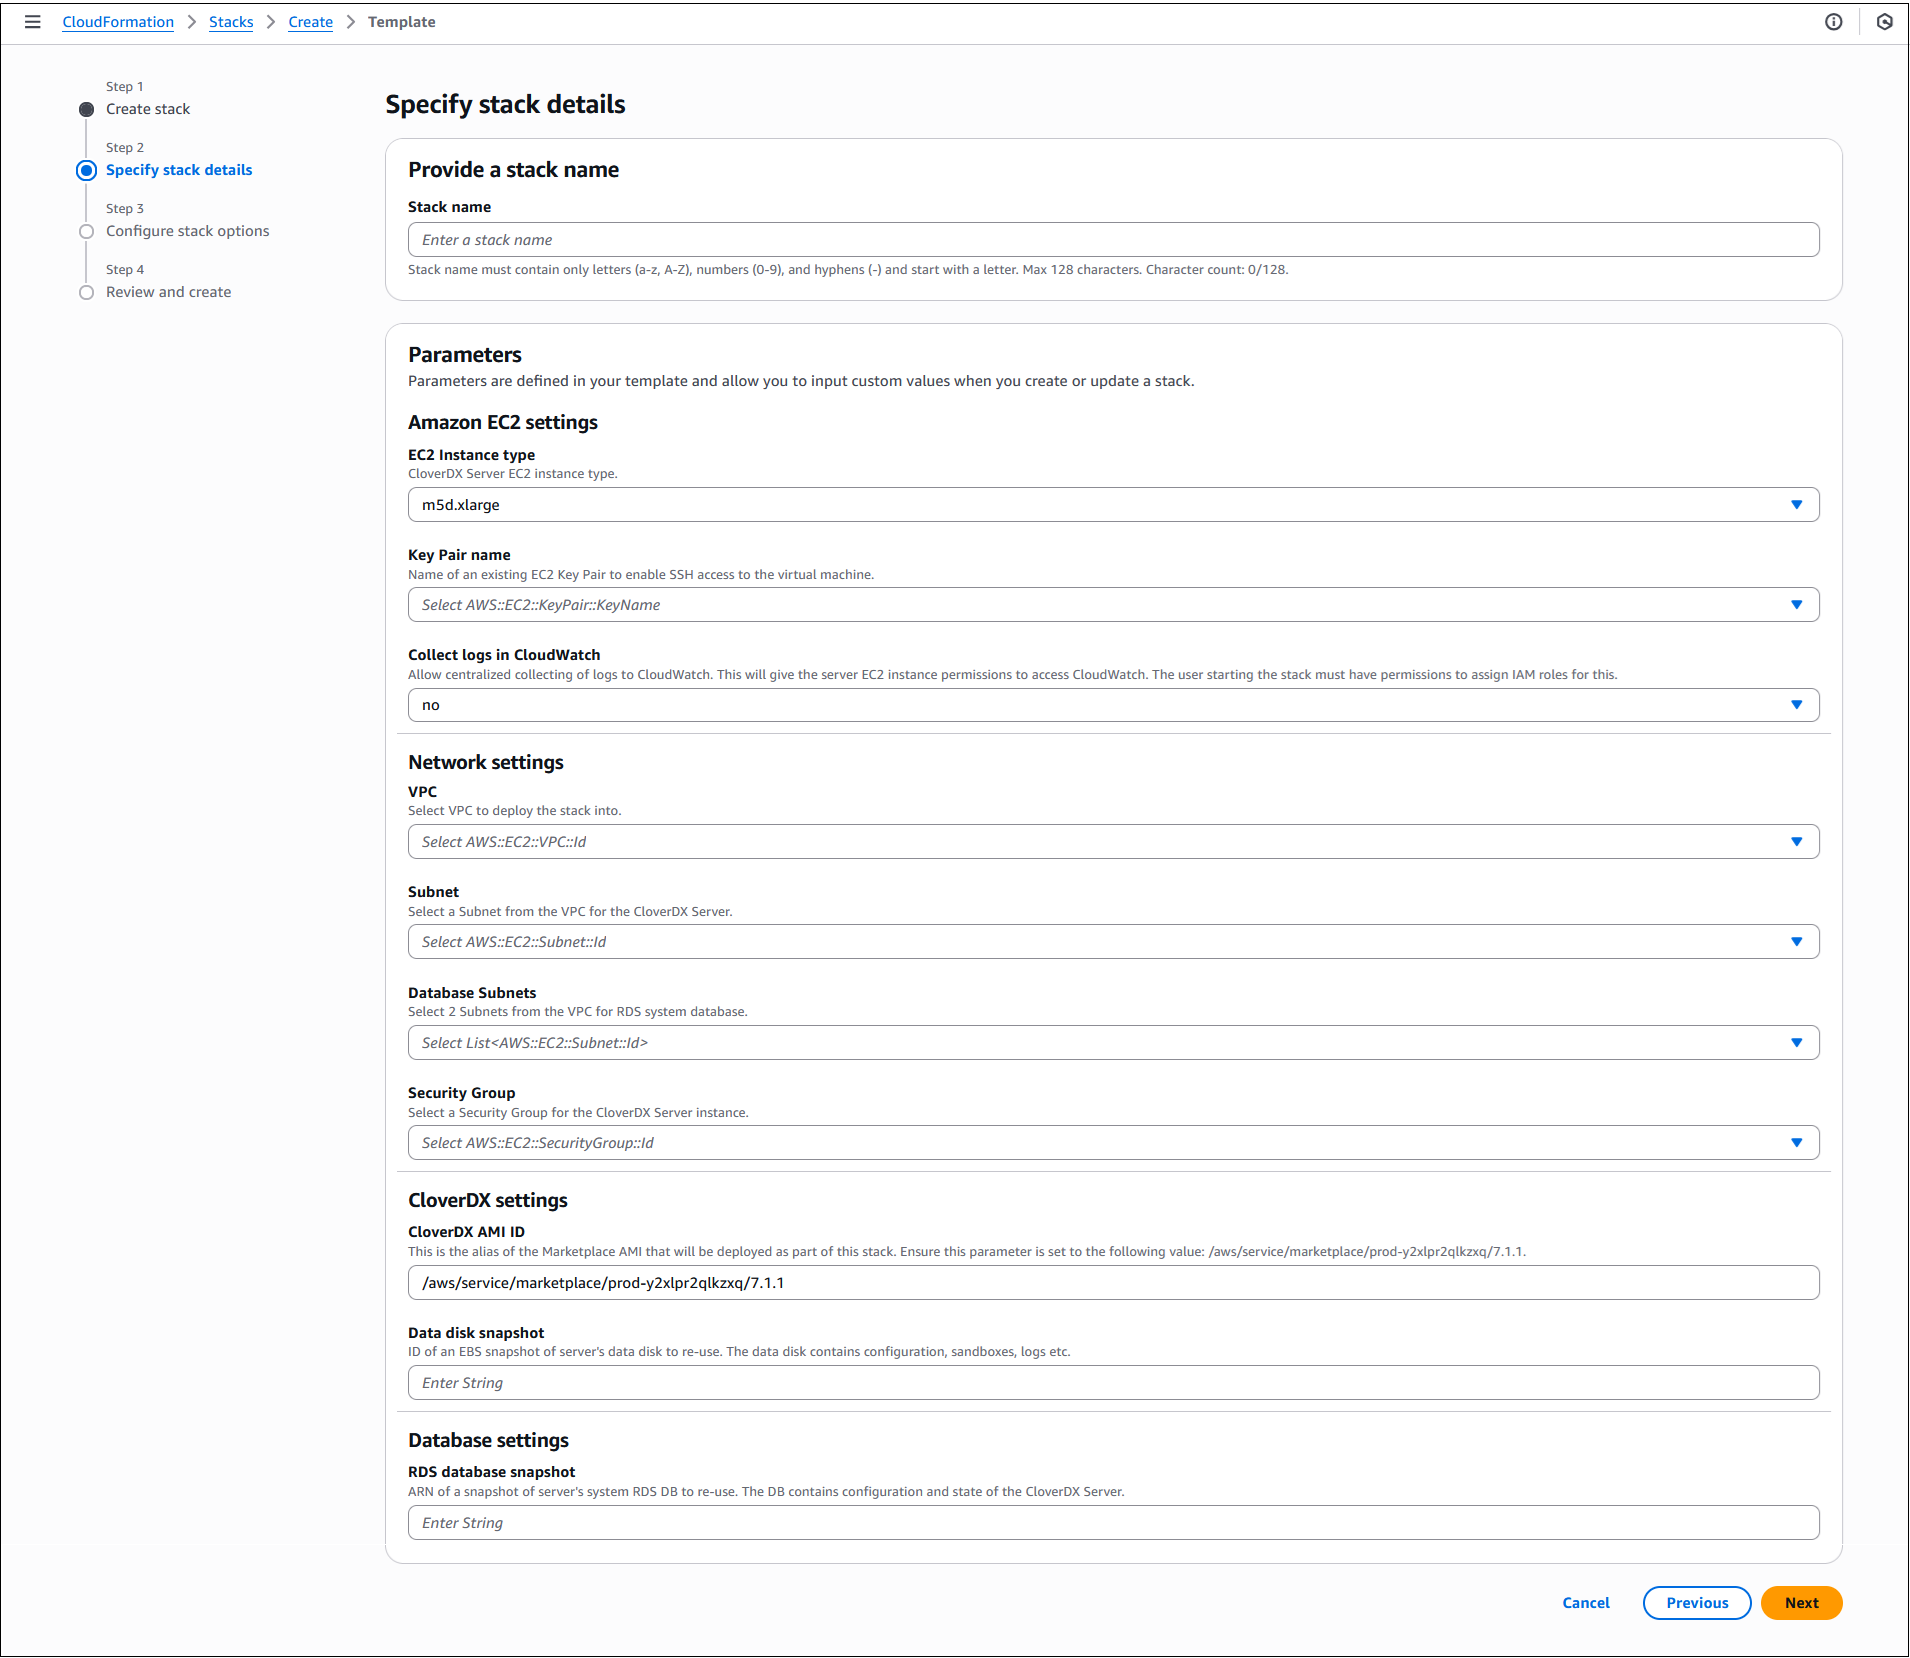
Task: Open the Key Pair name dropdown
Action: point(1797,604)
